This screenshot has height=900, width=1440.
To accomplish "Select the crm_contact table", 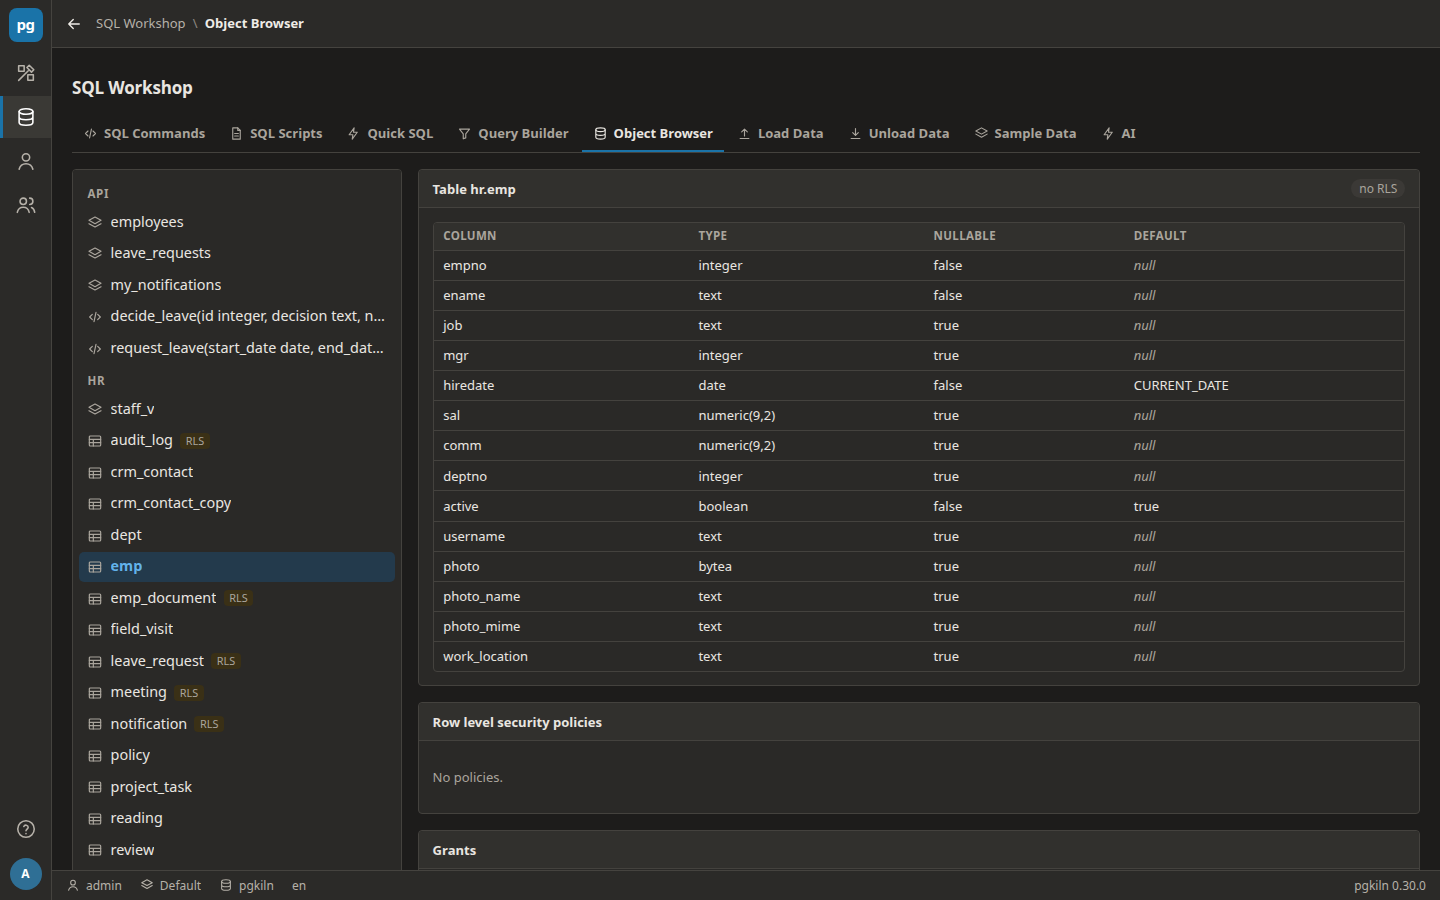I will point(237,472).
